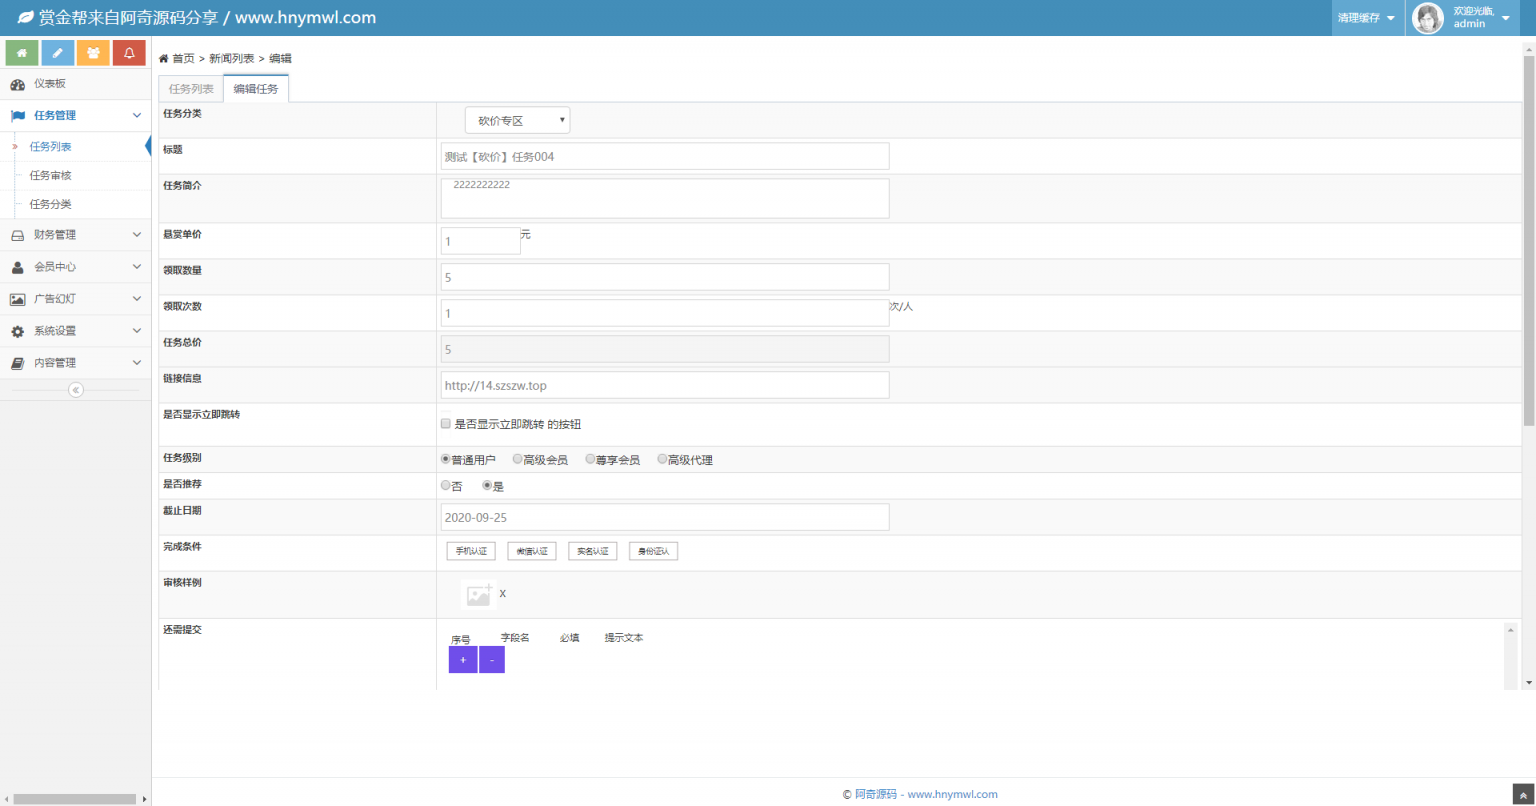Viewport: 1536px width, 806px height.
Task: Click the 链接信息 URL field
Action: (665, 385)
